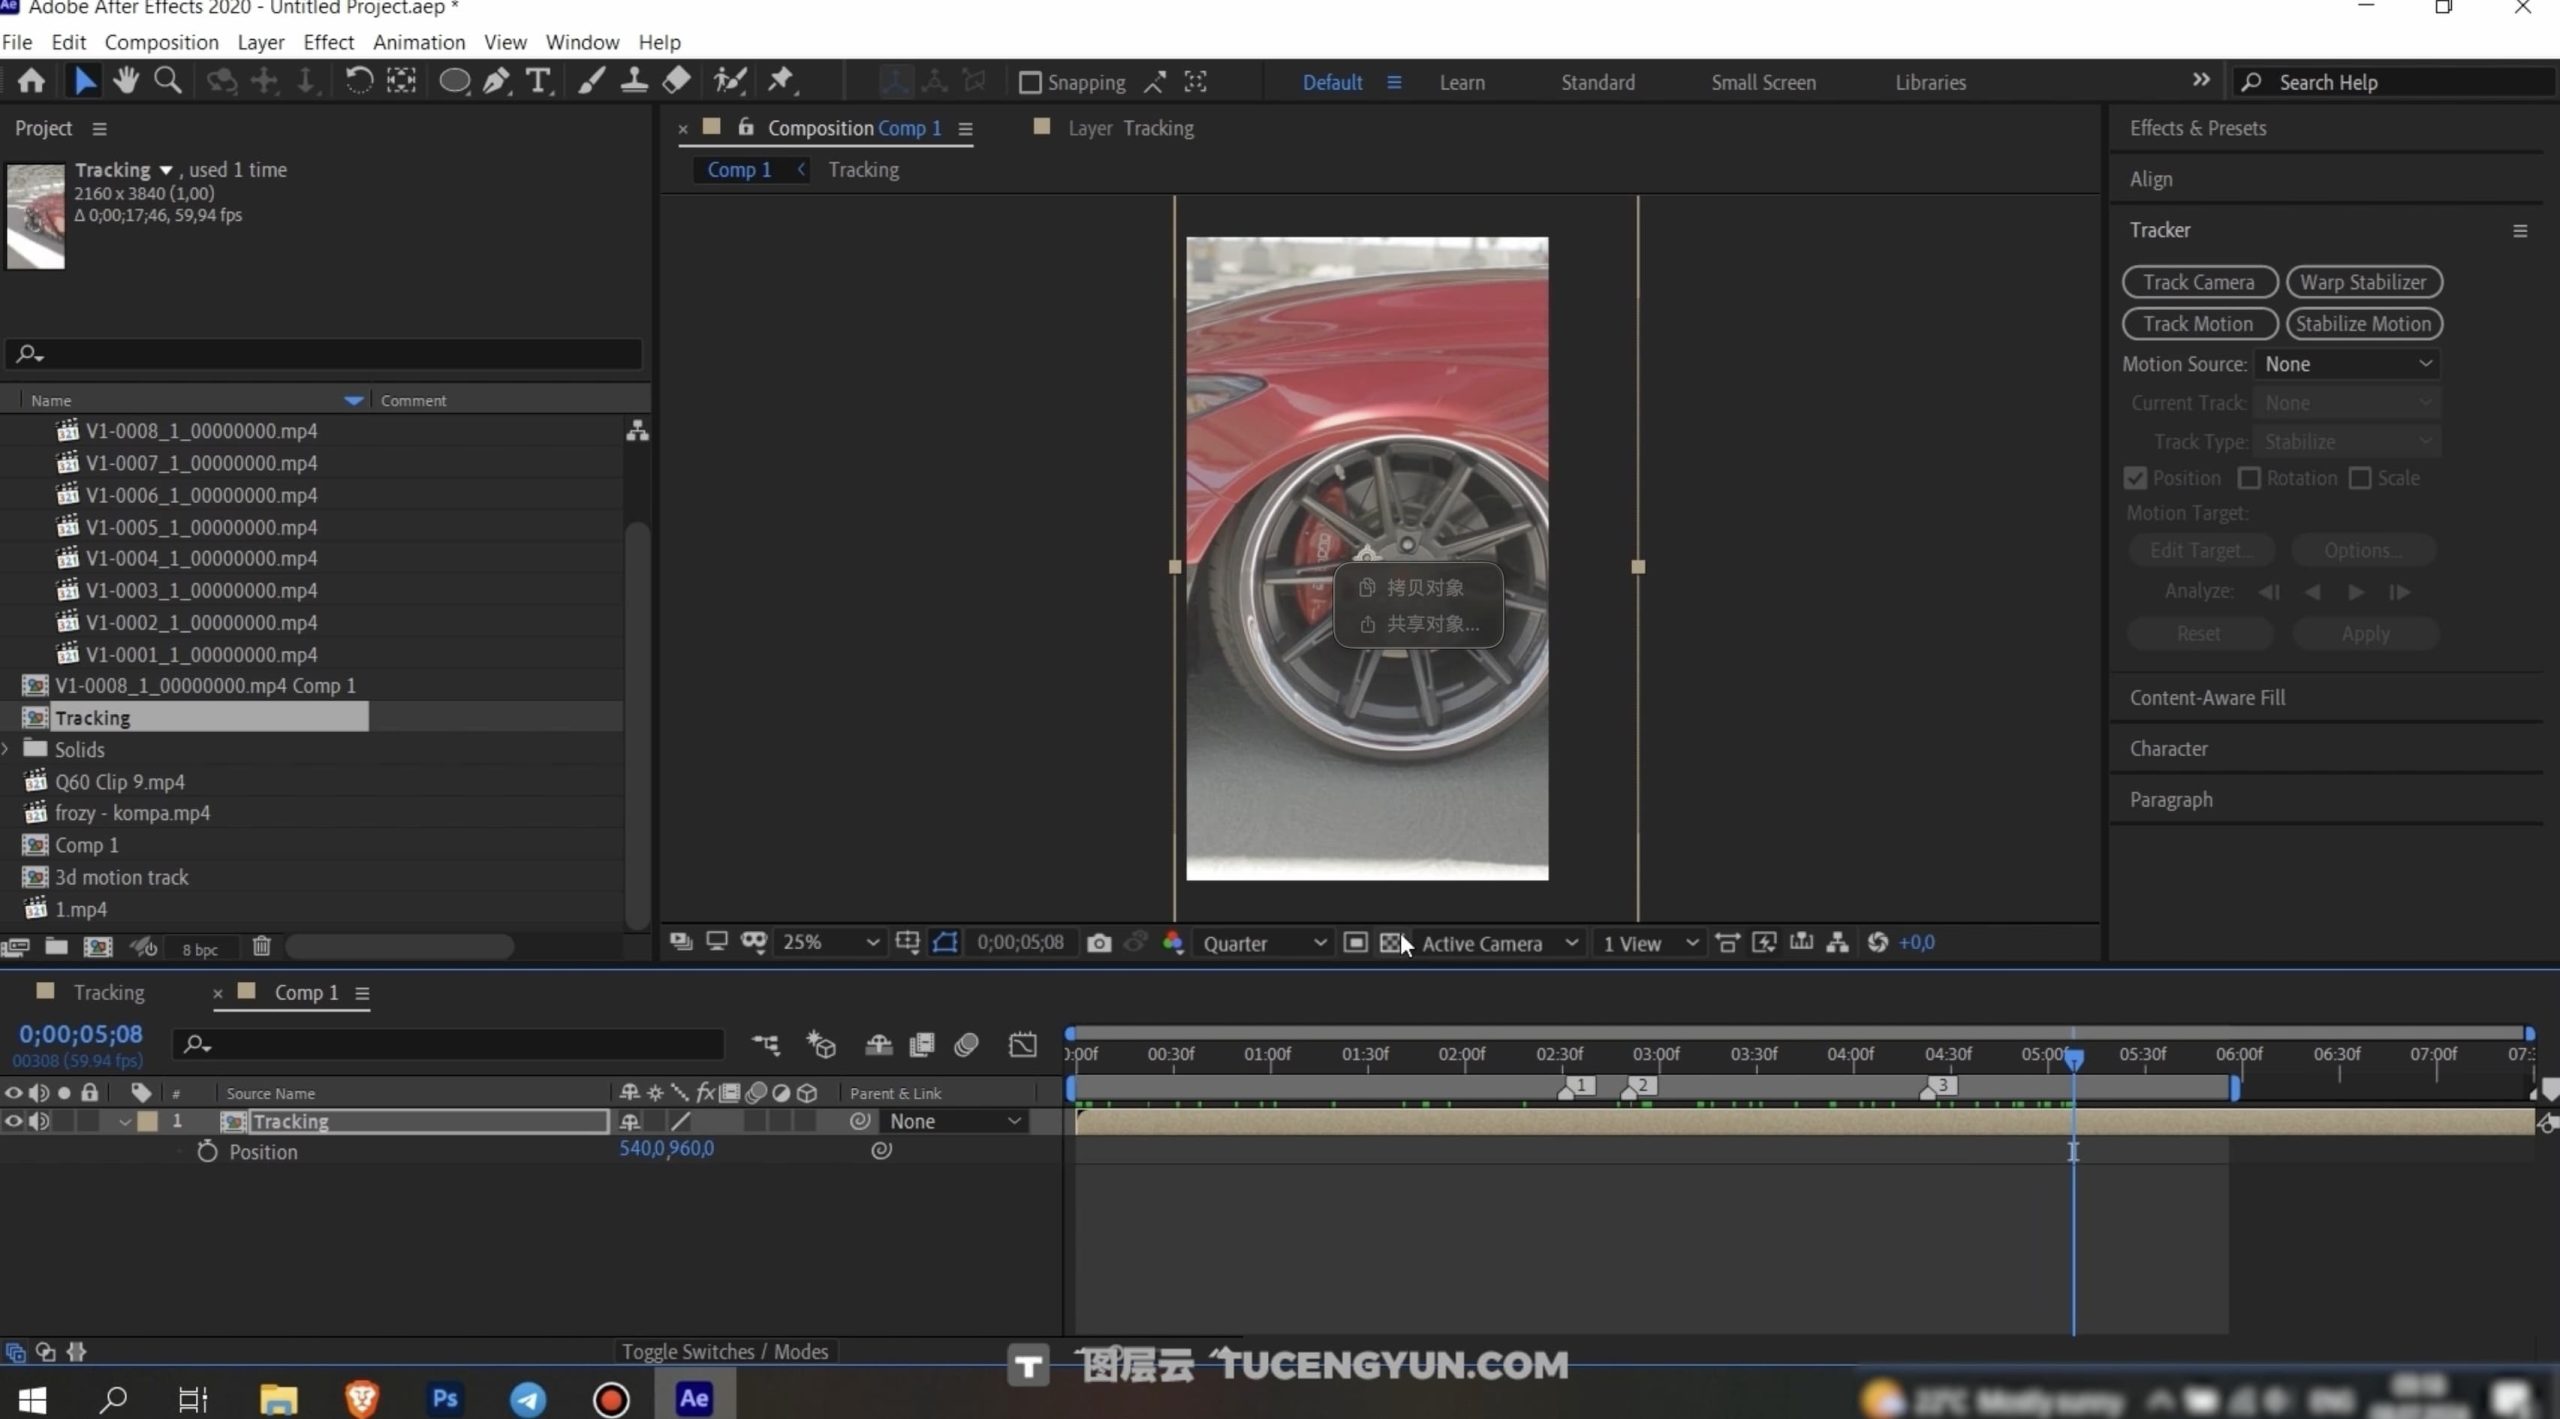The width and height of the screenshot is (2560, 1419).
Task: Pick the Hand tool
Action: tap(125, 81)
